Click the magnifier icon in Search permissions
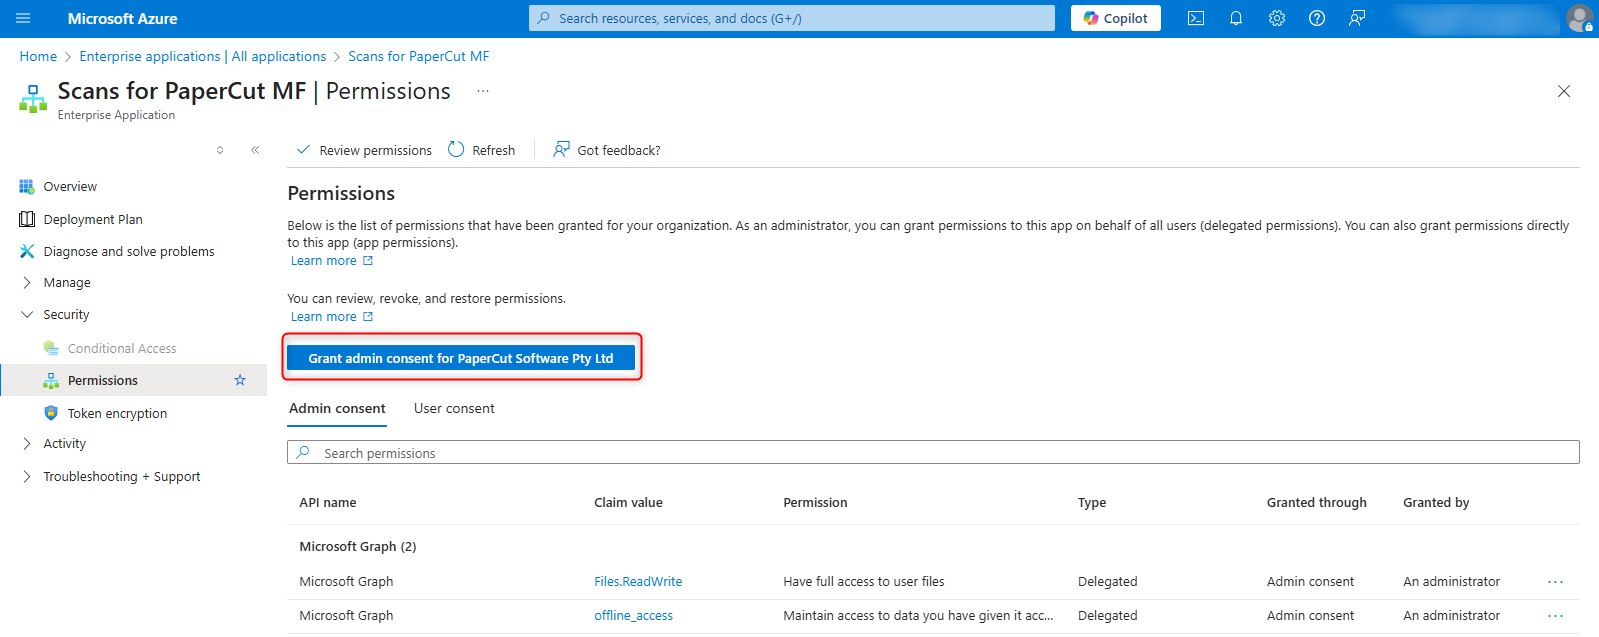 point(303,452)
